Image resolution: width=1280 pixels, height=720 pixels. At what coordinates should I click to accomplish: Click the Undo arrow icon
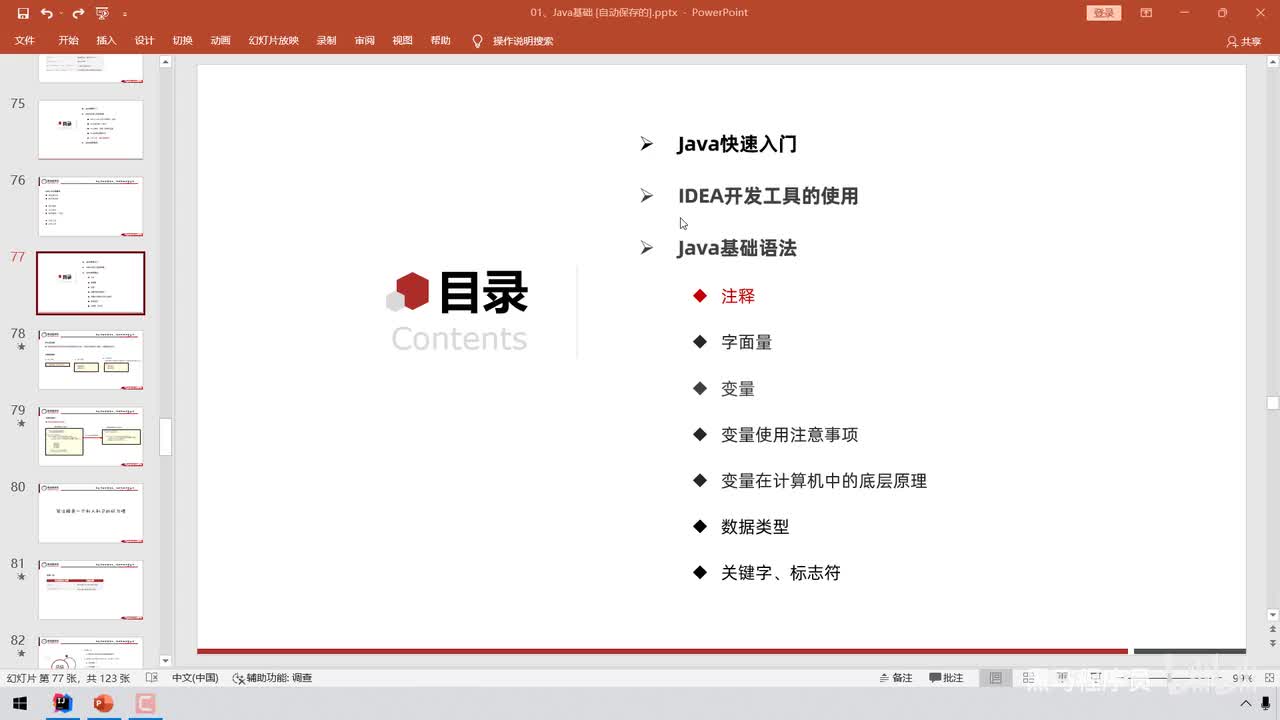[46, 13]
